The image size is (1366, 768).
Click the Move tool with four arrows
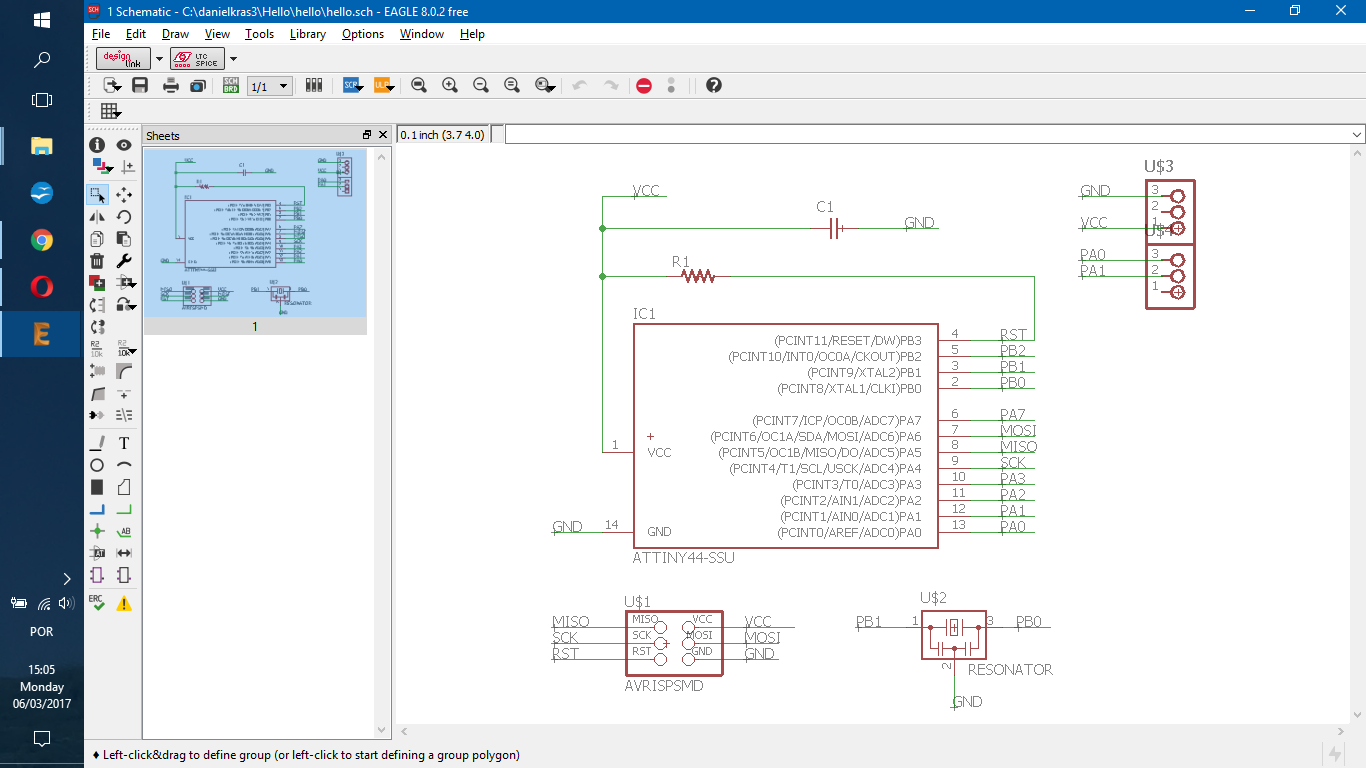[124, 194]
